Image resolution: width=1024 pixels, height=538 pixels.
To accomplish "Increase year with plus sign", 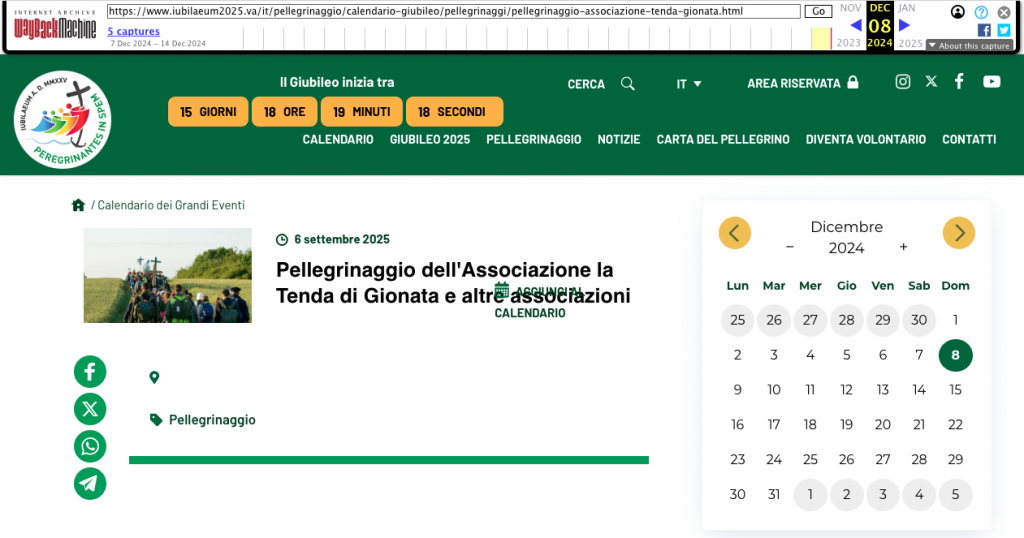I will pyautogui.click(x=903, y=247).
